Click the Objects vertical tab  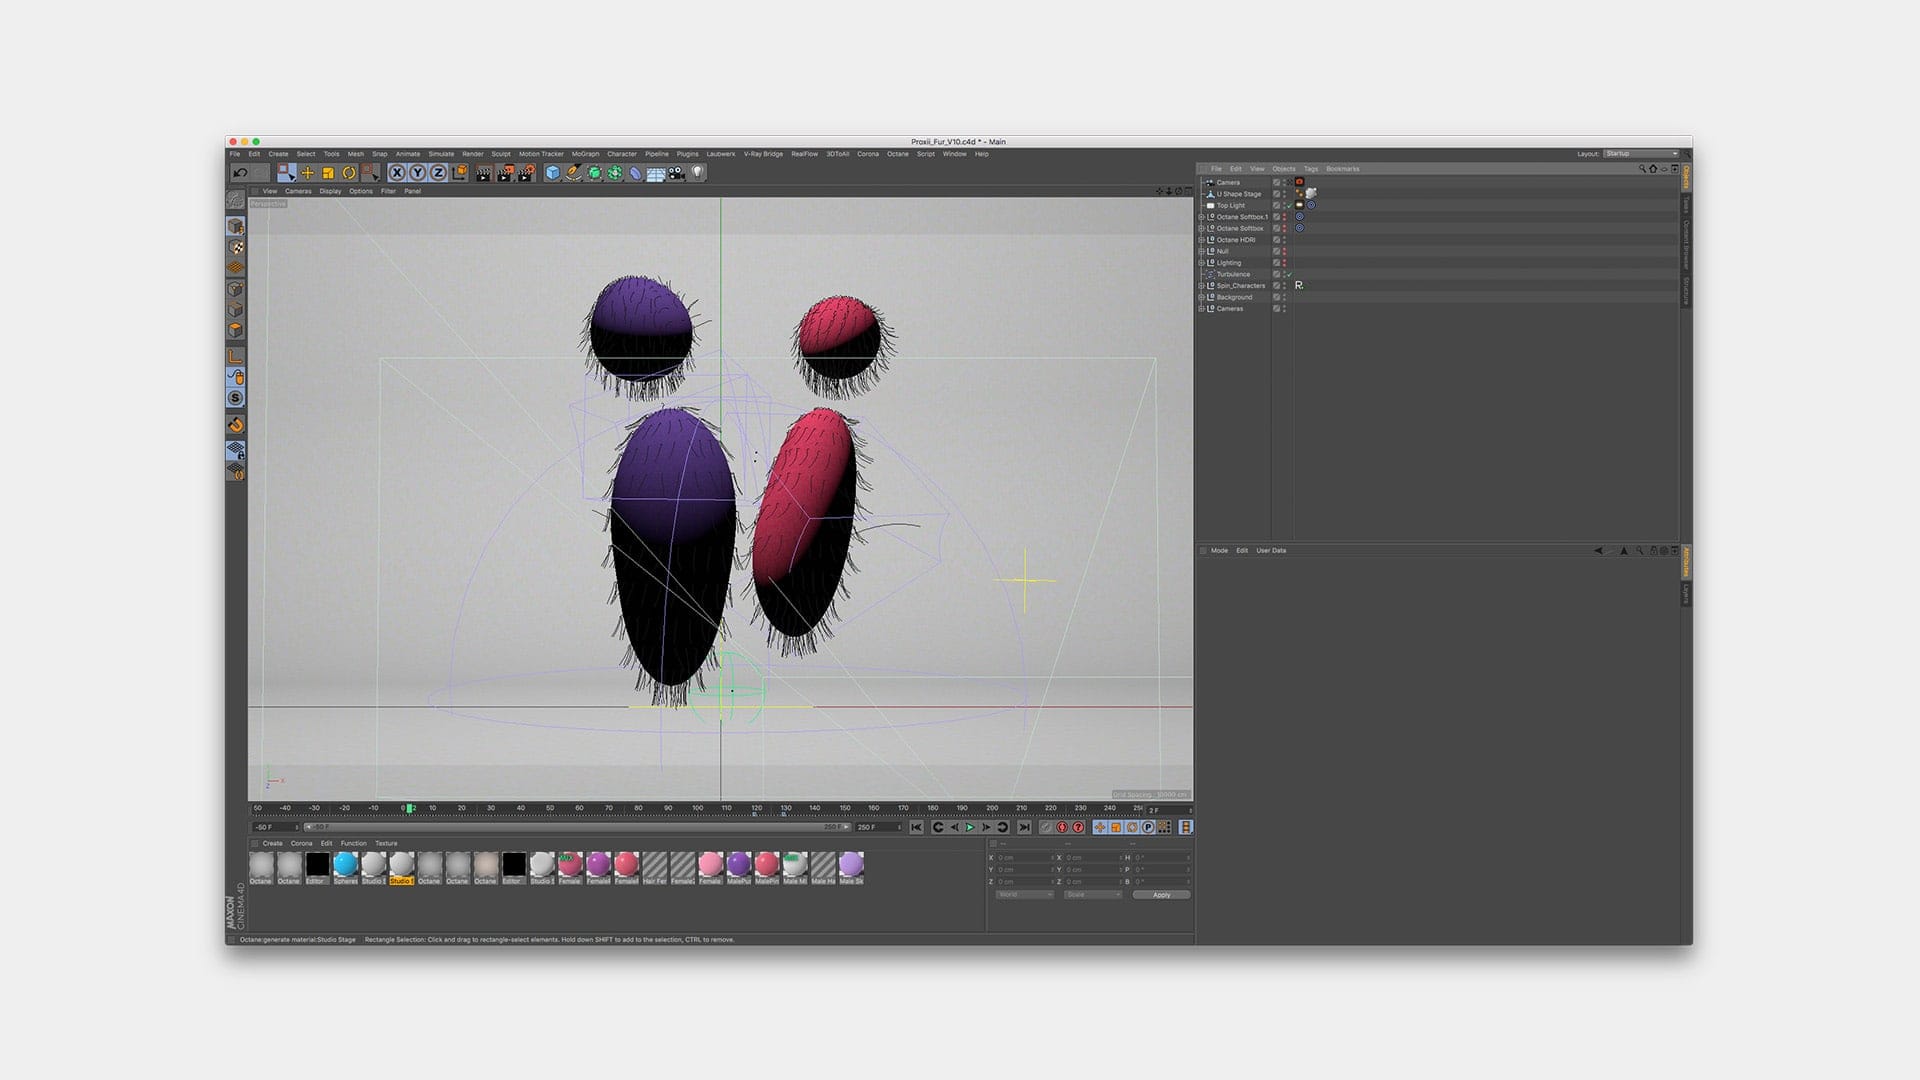click(x=1685, y=178)
